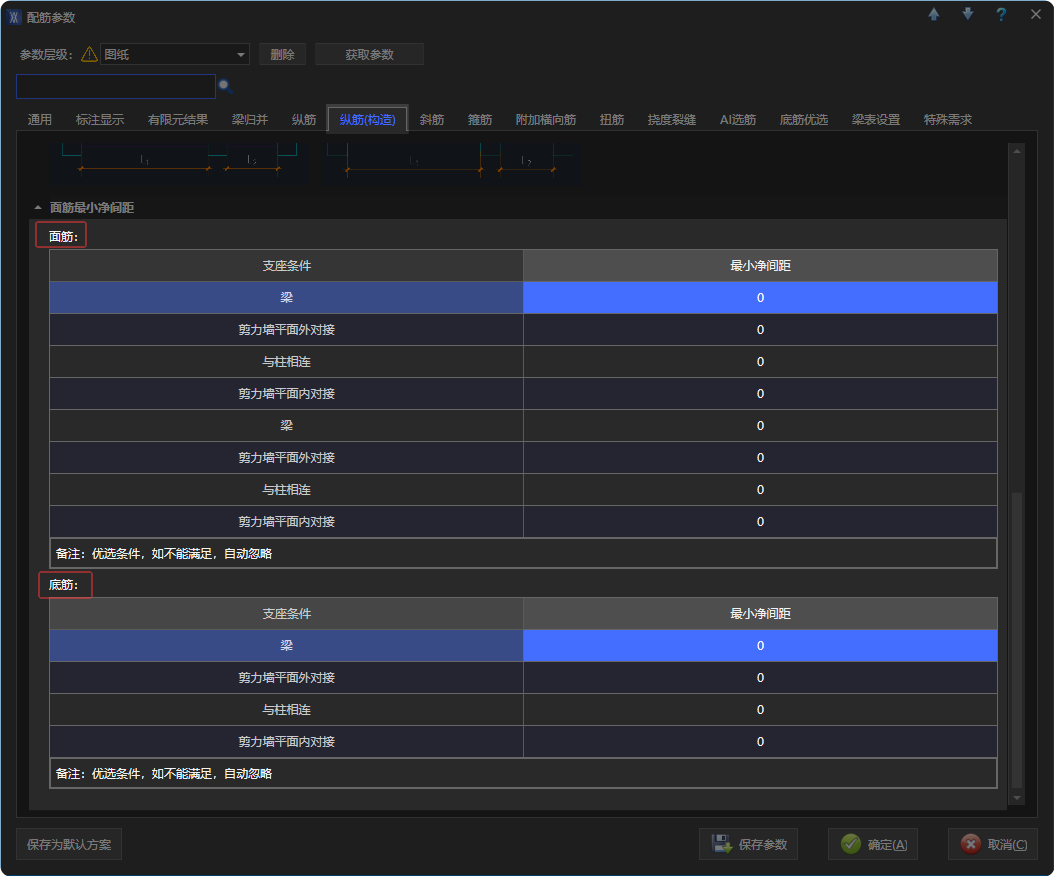Viewport: 1054px width, 876px height.
Task: Click the 获取参数 button
Action: [x=369, y=54]
